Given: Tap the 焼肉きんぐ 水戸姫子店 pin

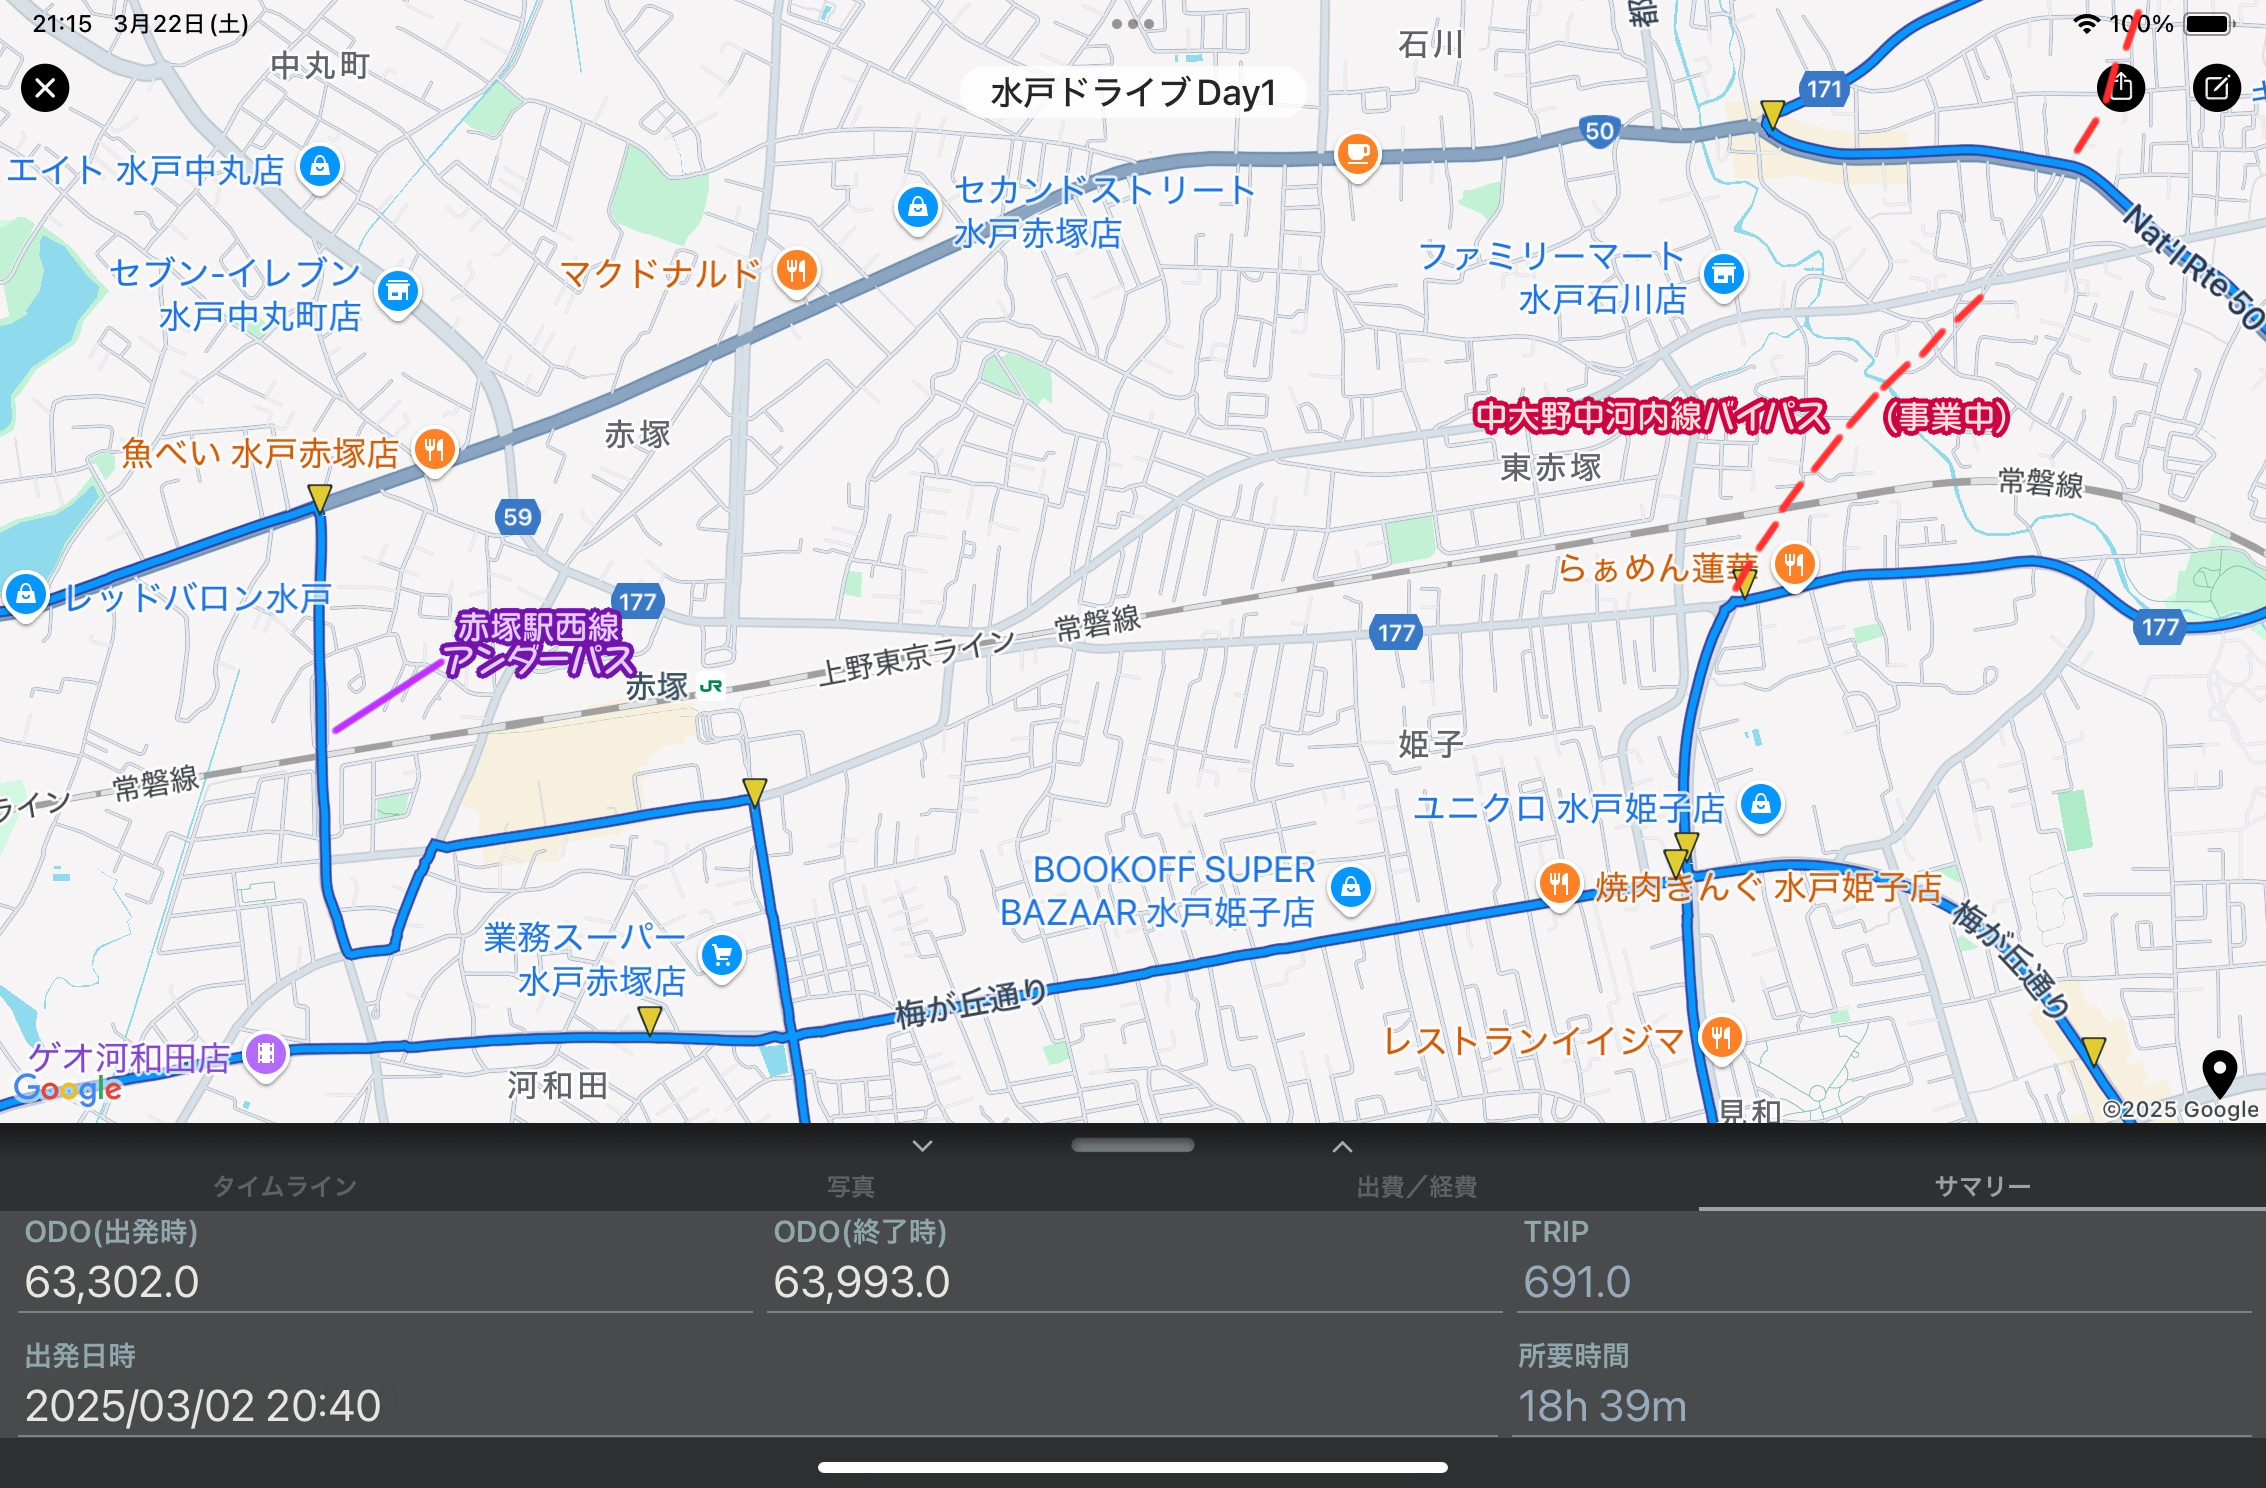Looking at the screenshot, I should tap(1559, 885).
